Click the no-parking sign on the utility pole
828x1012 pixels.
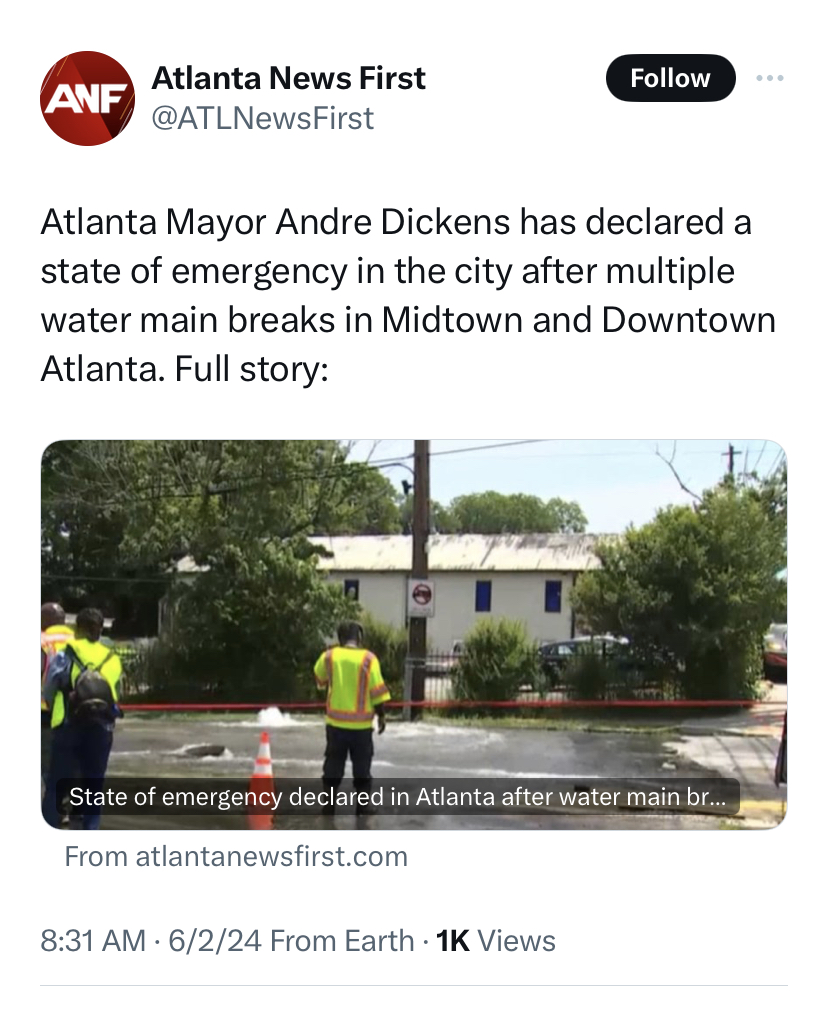click(x=421, y=597)
